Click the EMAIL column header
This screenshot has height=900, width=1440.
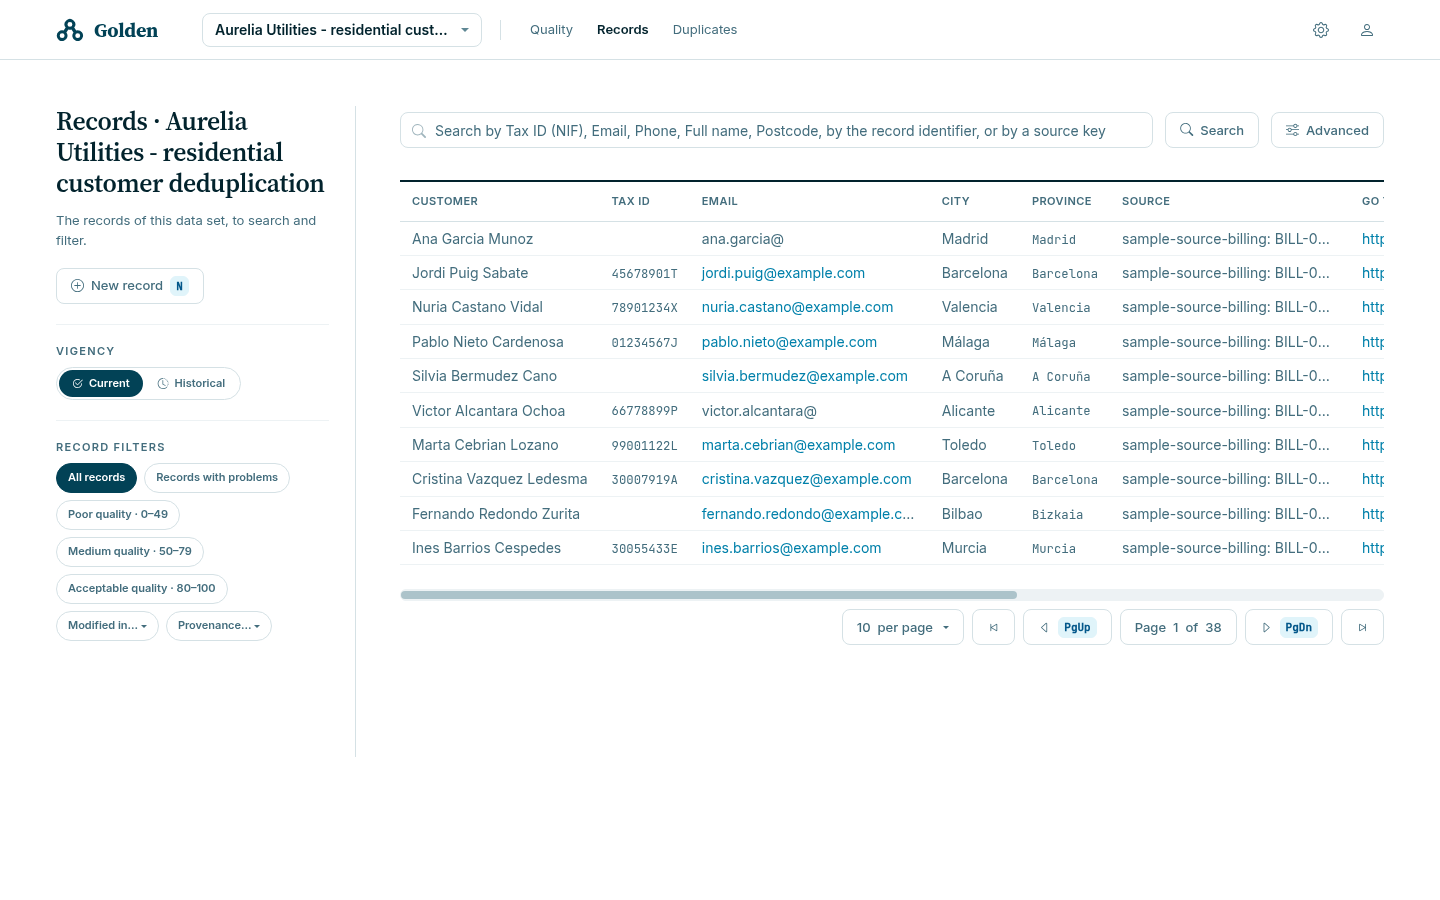pyautogui.click(x=720, y=201)
